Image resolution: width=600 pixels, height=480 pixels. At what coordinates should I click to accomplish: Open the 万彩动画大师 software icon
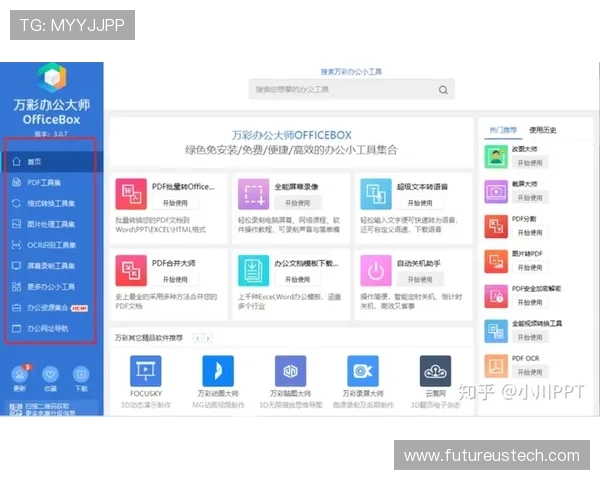[218, 371]
